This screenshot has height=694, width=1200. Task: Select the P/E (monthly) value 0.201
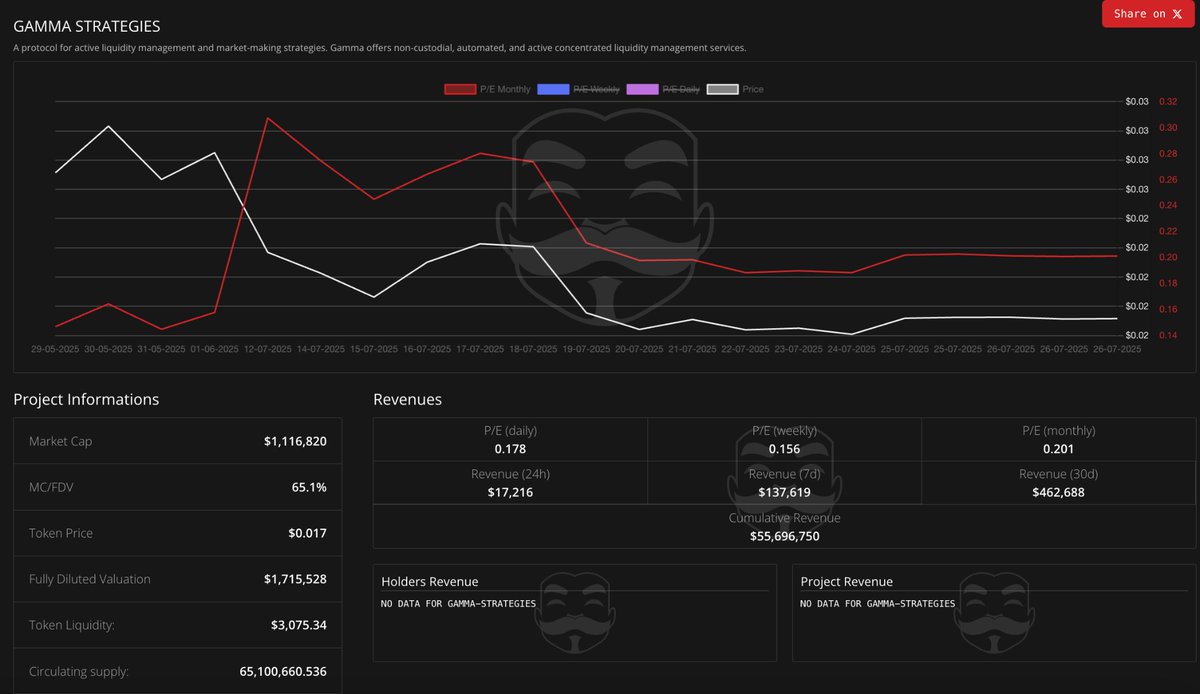1058,449
